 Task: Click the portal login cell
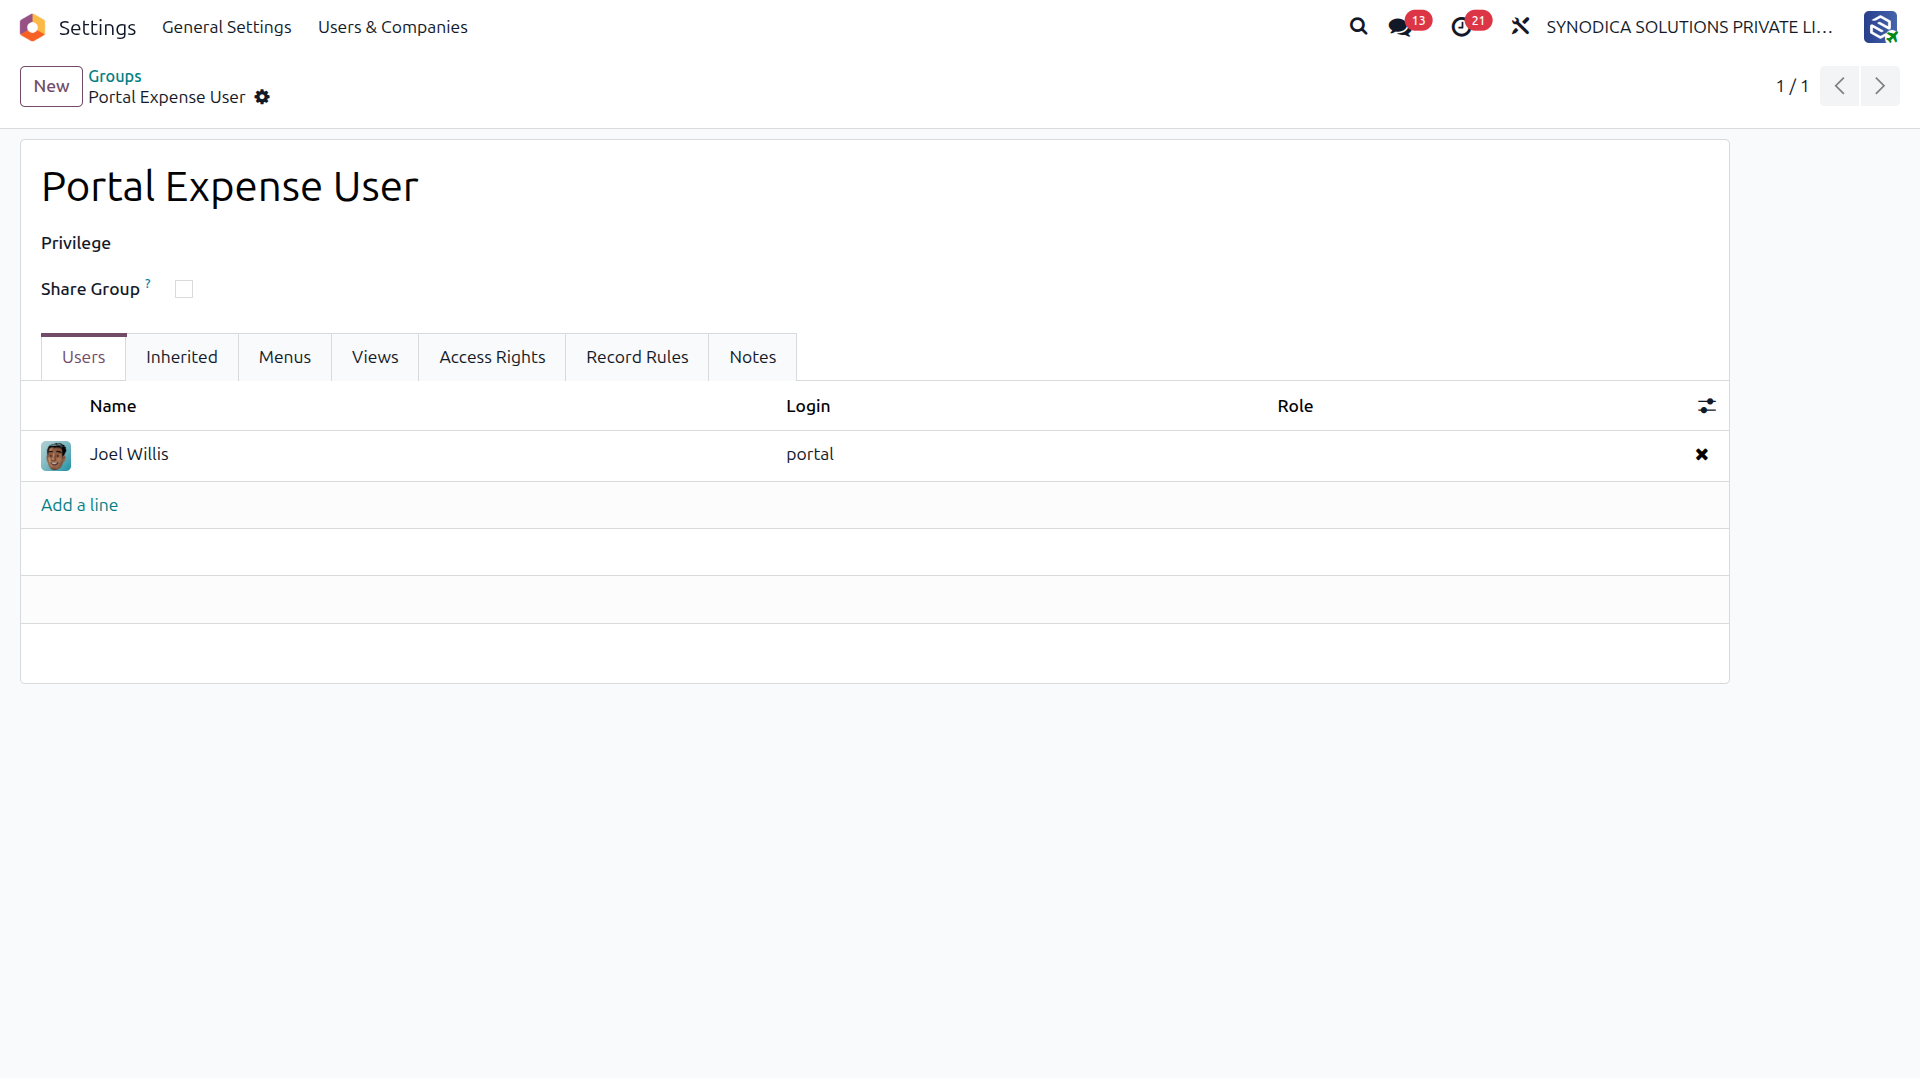810,454
